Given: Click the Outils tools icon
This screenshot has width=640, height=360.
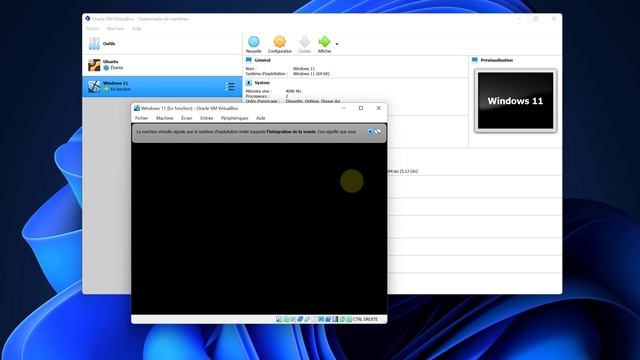Looking at the screenshot, I should 94,44.
